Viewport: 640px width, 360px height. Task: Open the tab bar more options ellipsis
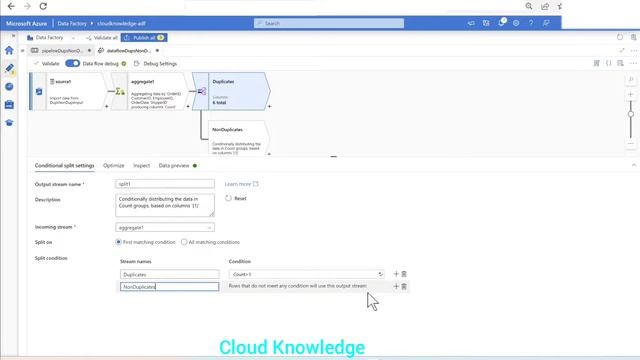click(633, 51)
